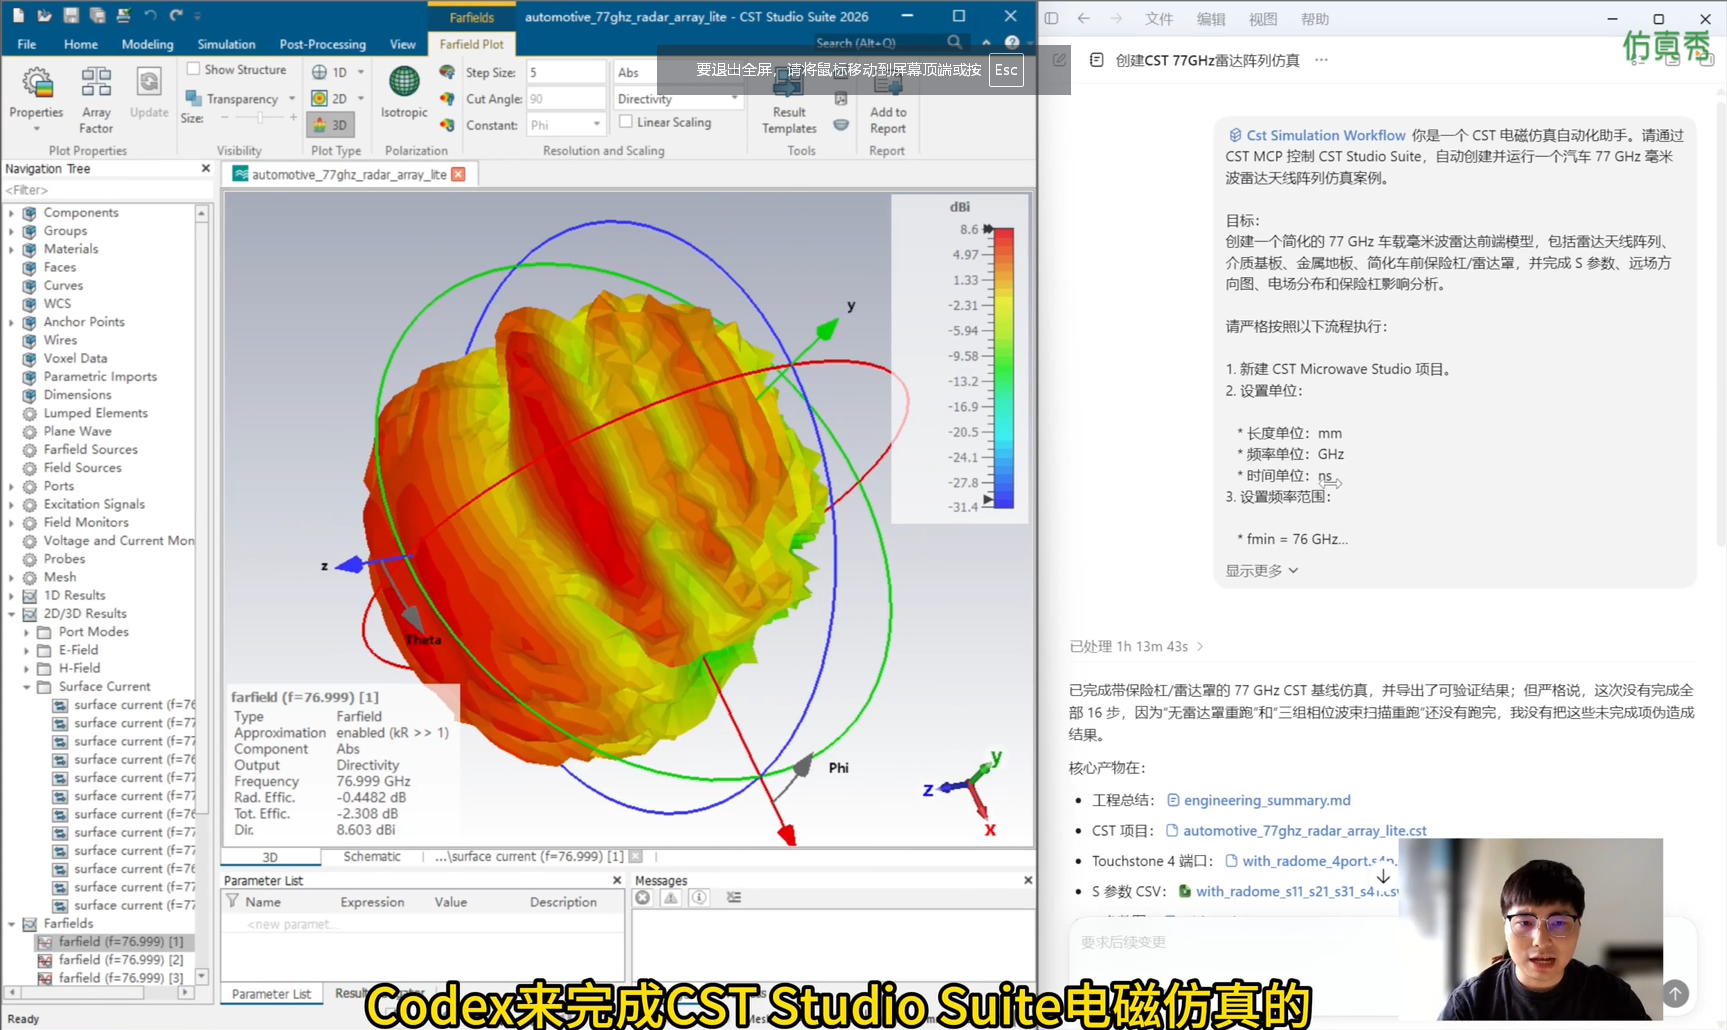
Task: Undo the last action in CST
Action: 150,16
